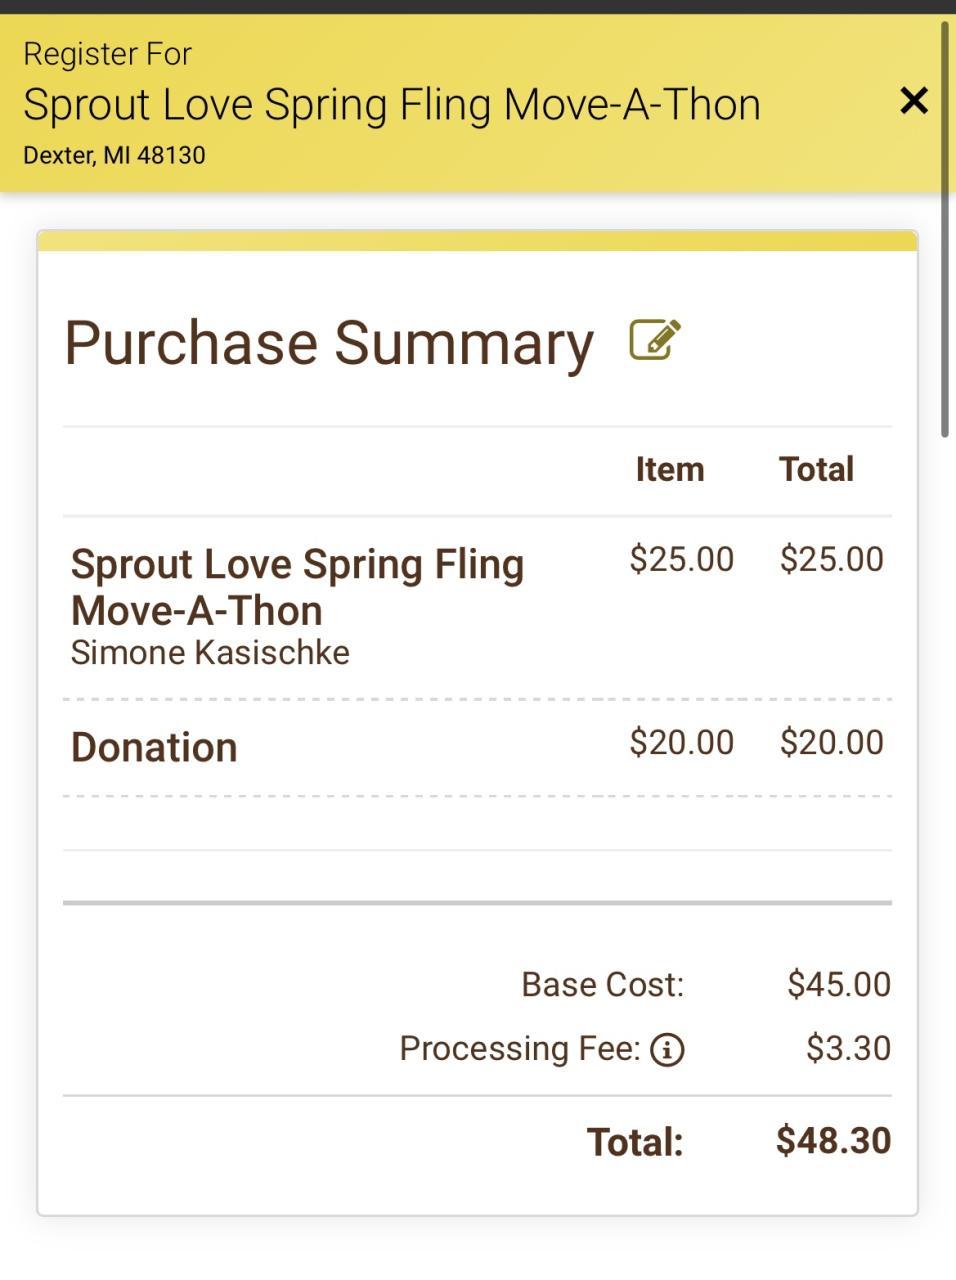This screenshot has height=1280, width=956.
Task: Select the Move-A-Thon line item name
Action: [297, 587]
